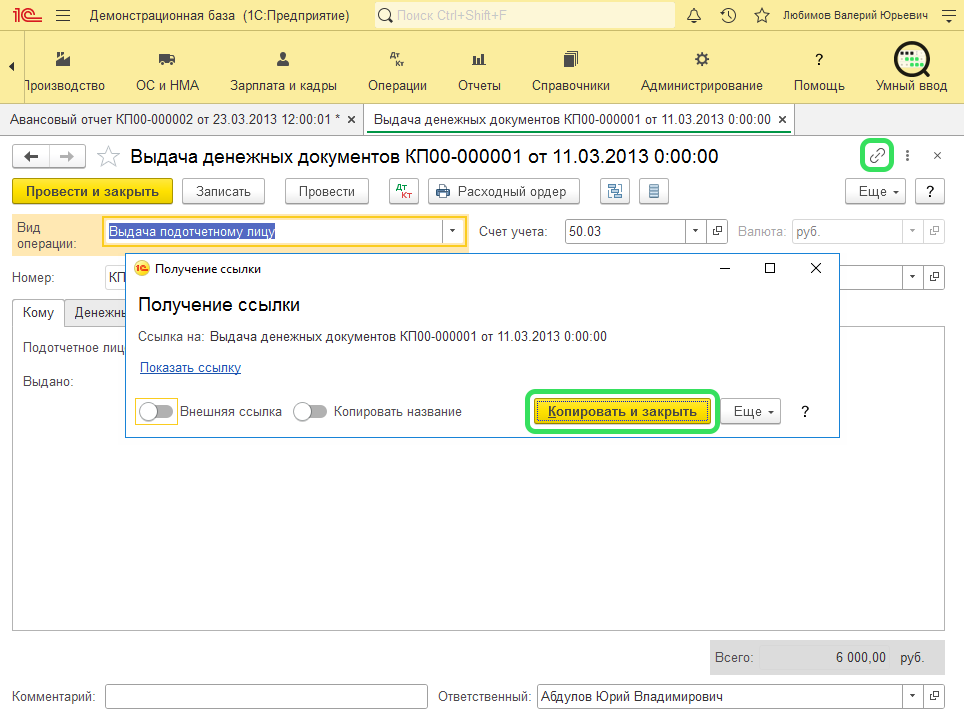Viewport: 964px width, 721px height.
Task: Open Справочники section
Action: pyautogui.click(x=571, y=73)
